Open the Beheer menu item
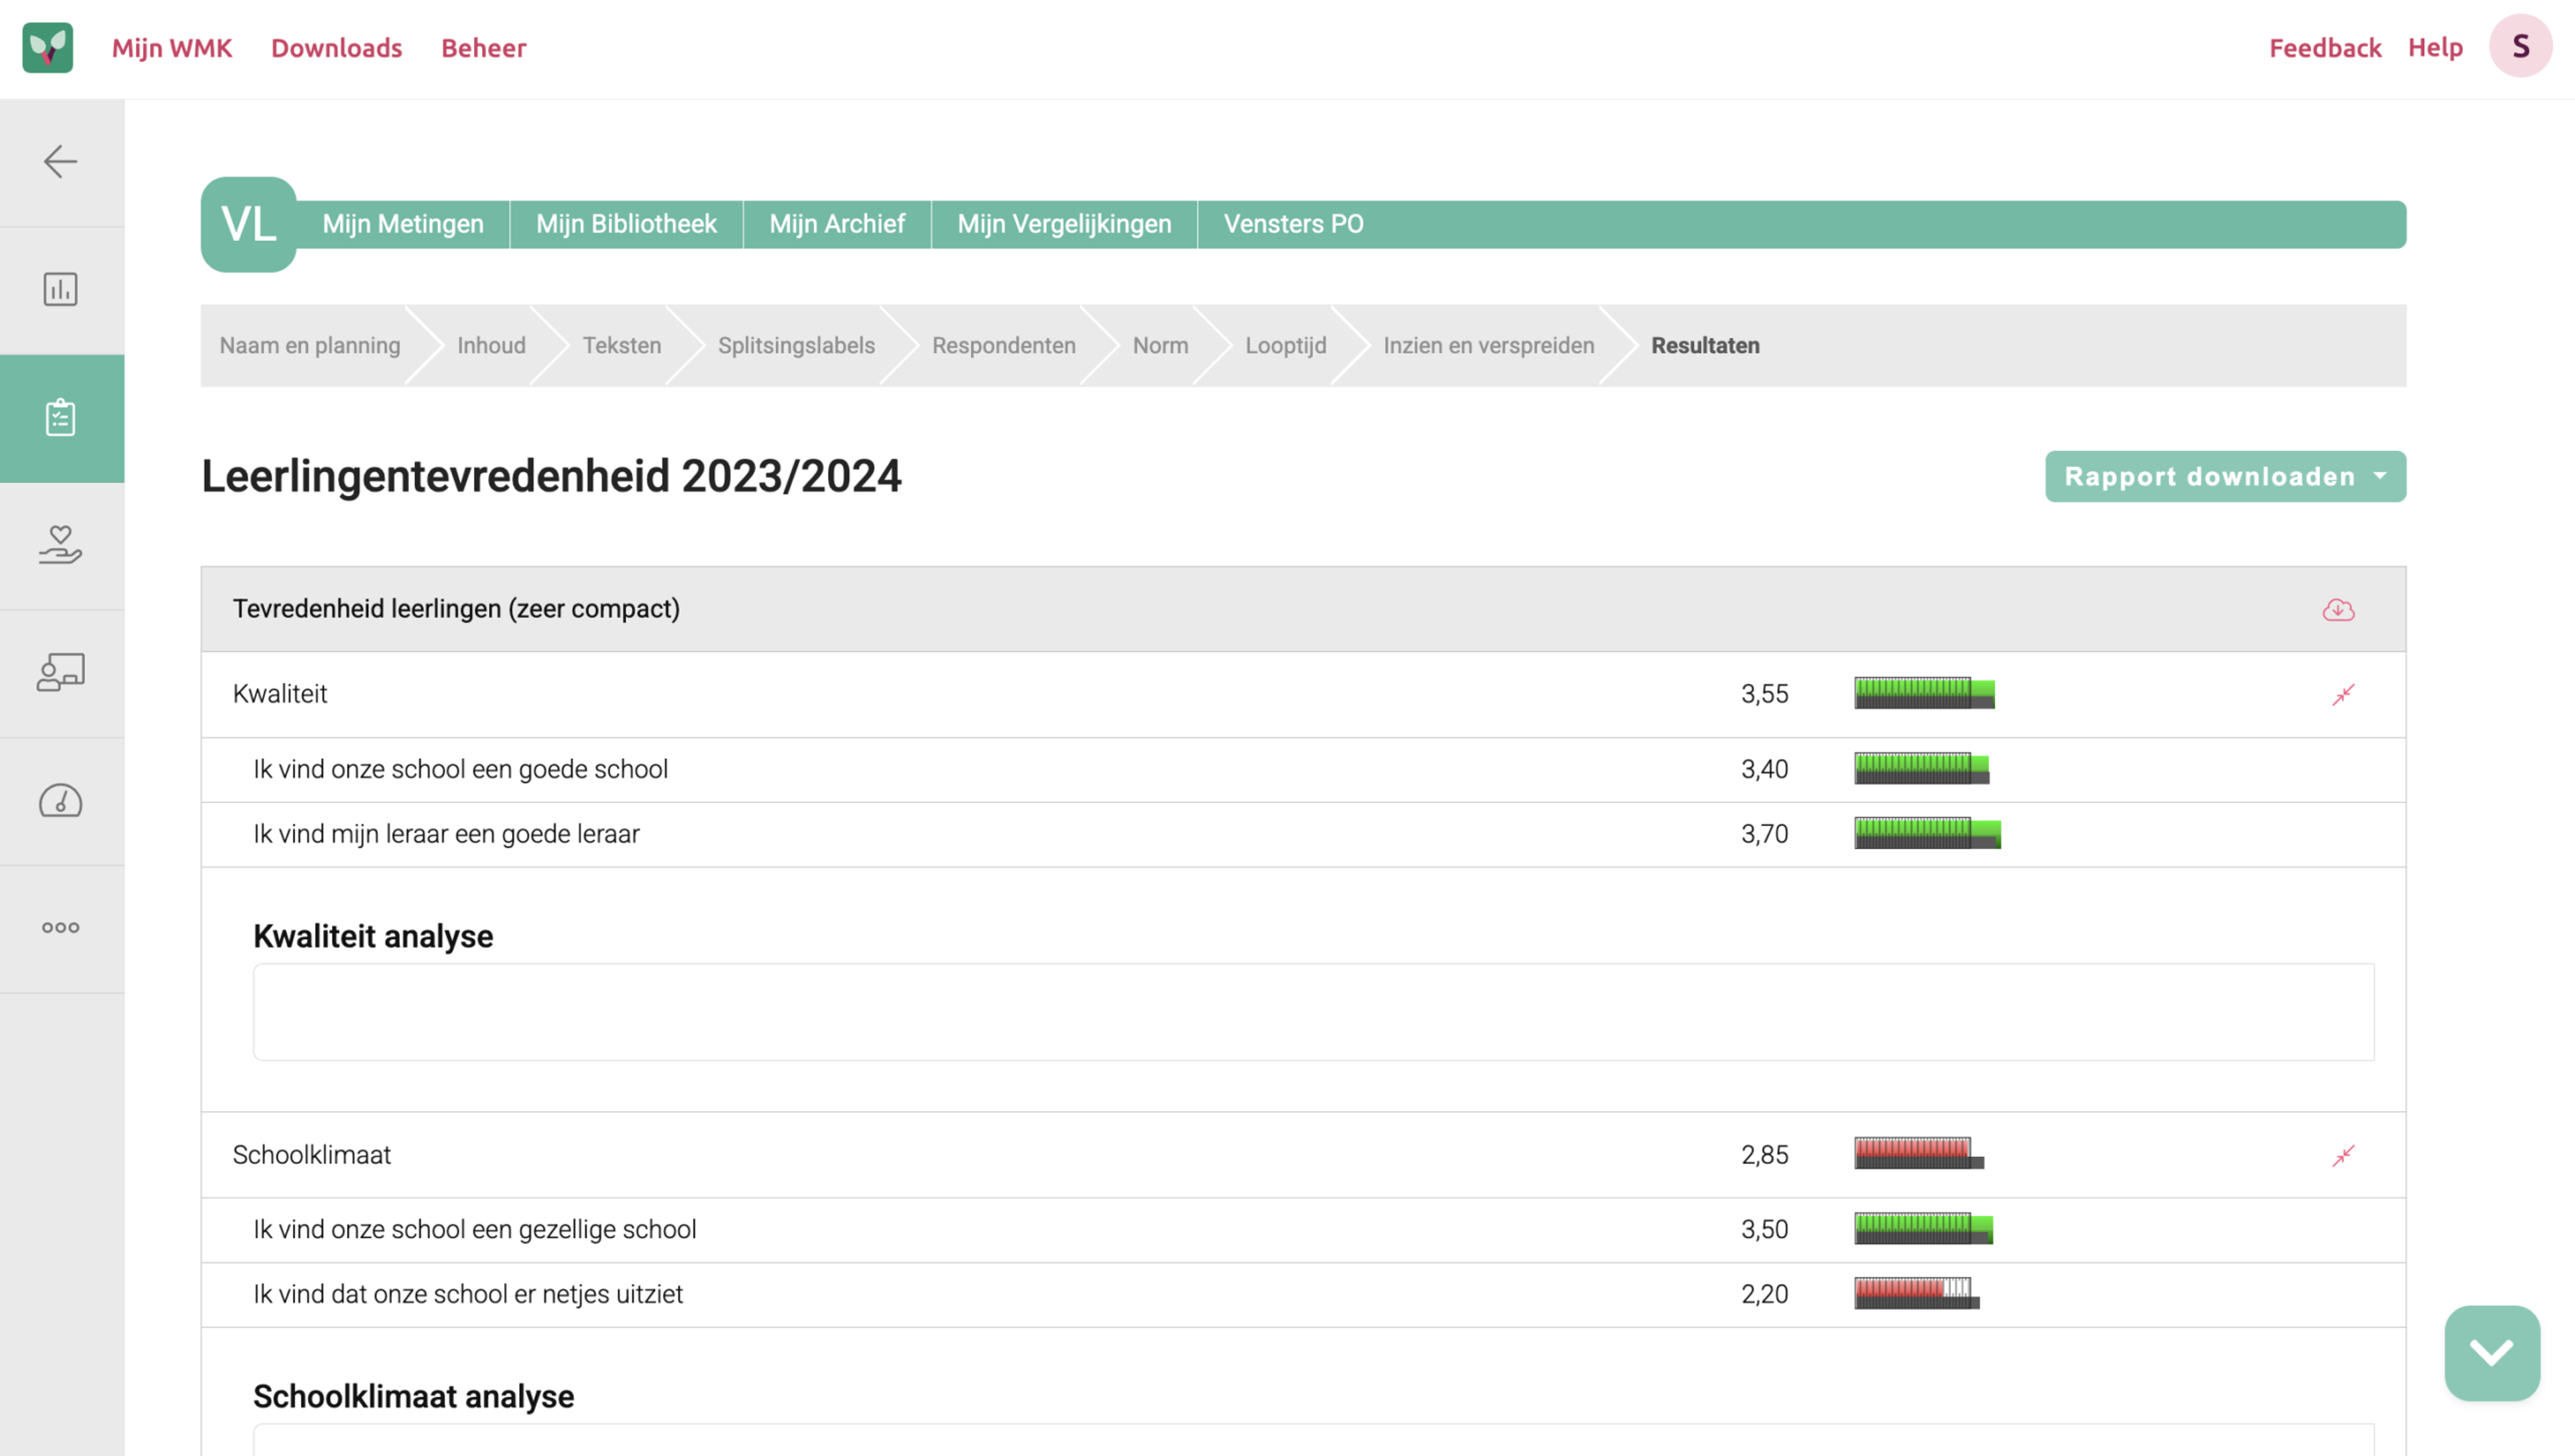The width and height of the screenshot is (2575, 1456). click(484, 48)
